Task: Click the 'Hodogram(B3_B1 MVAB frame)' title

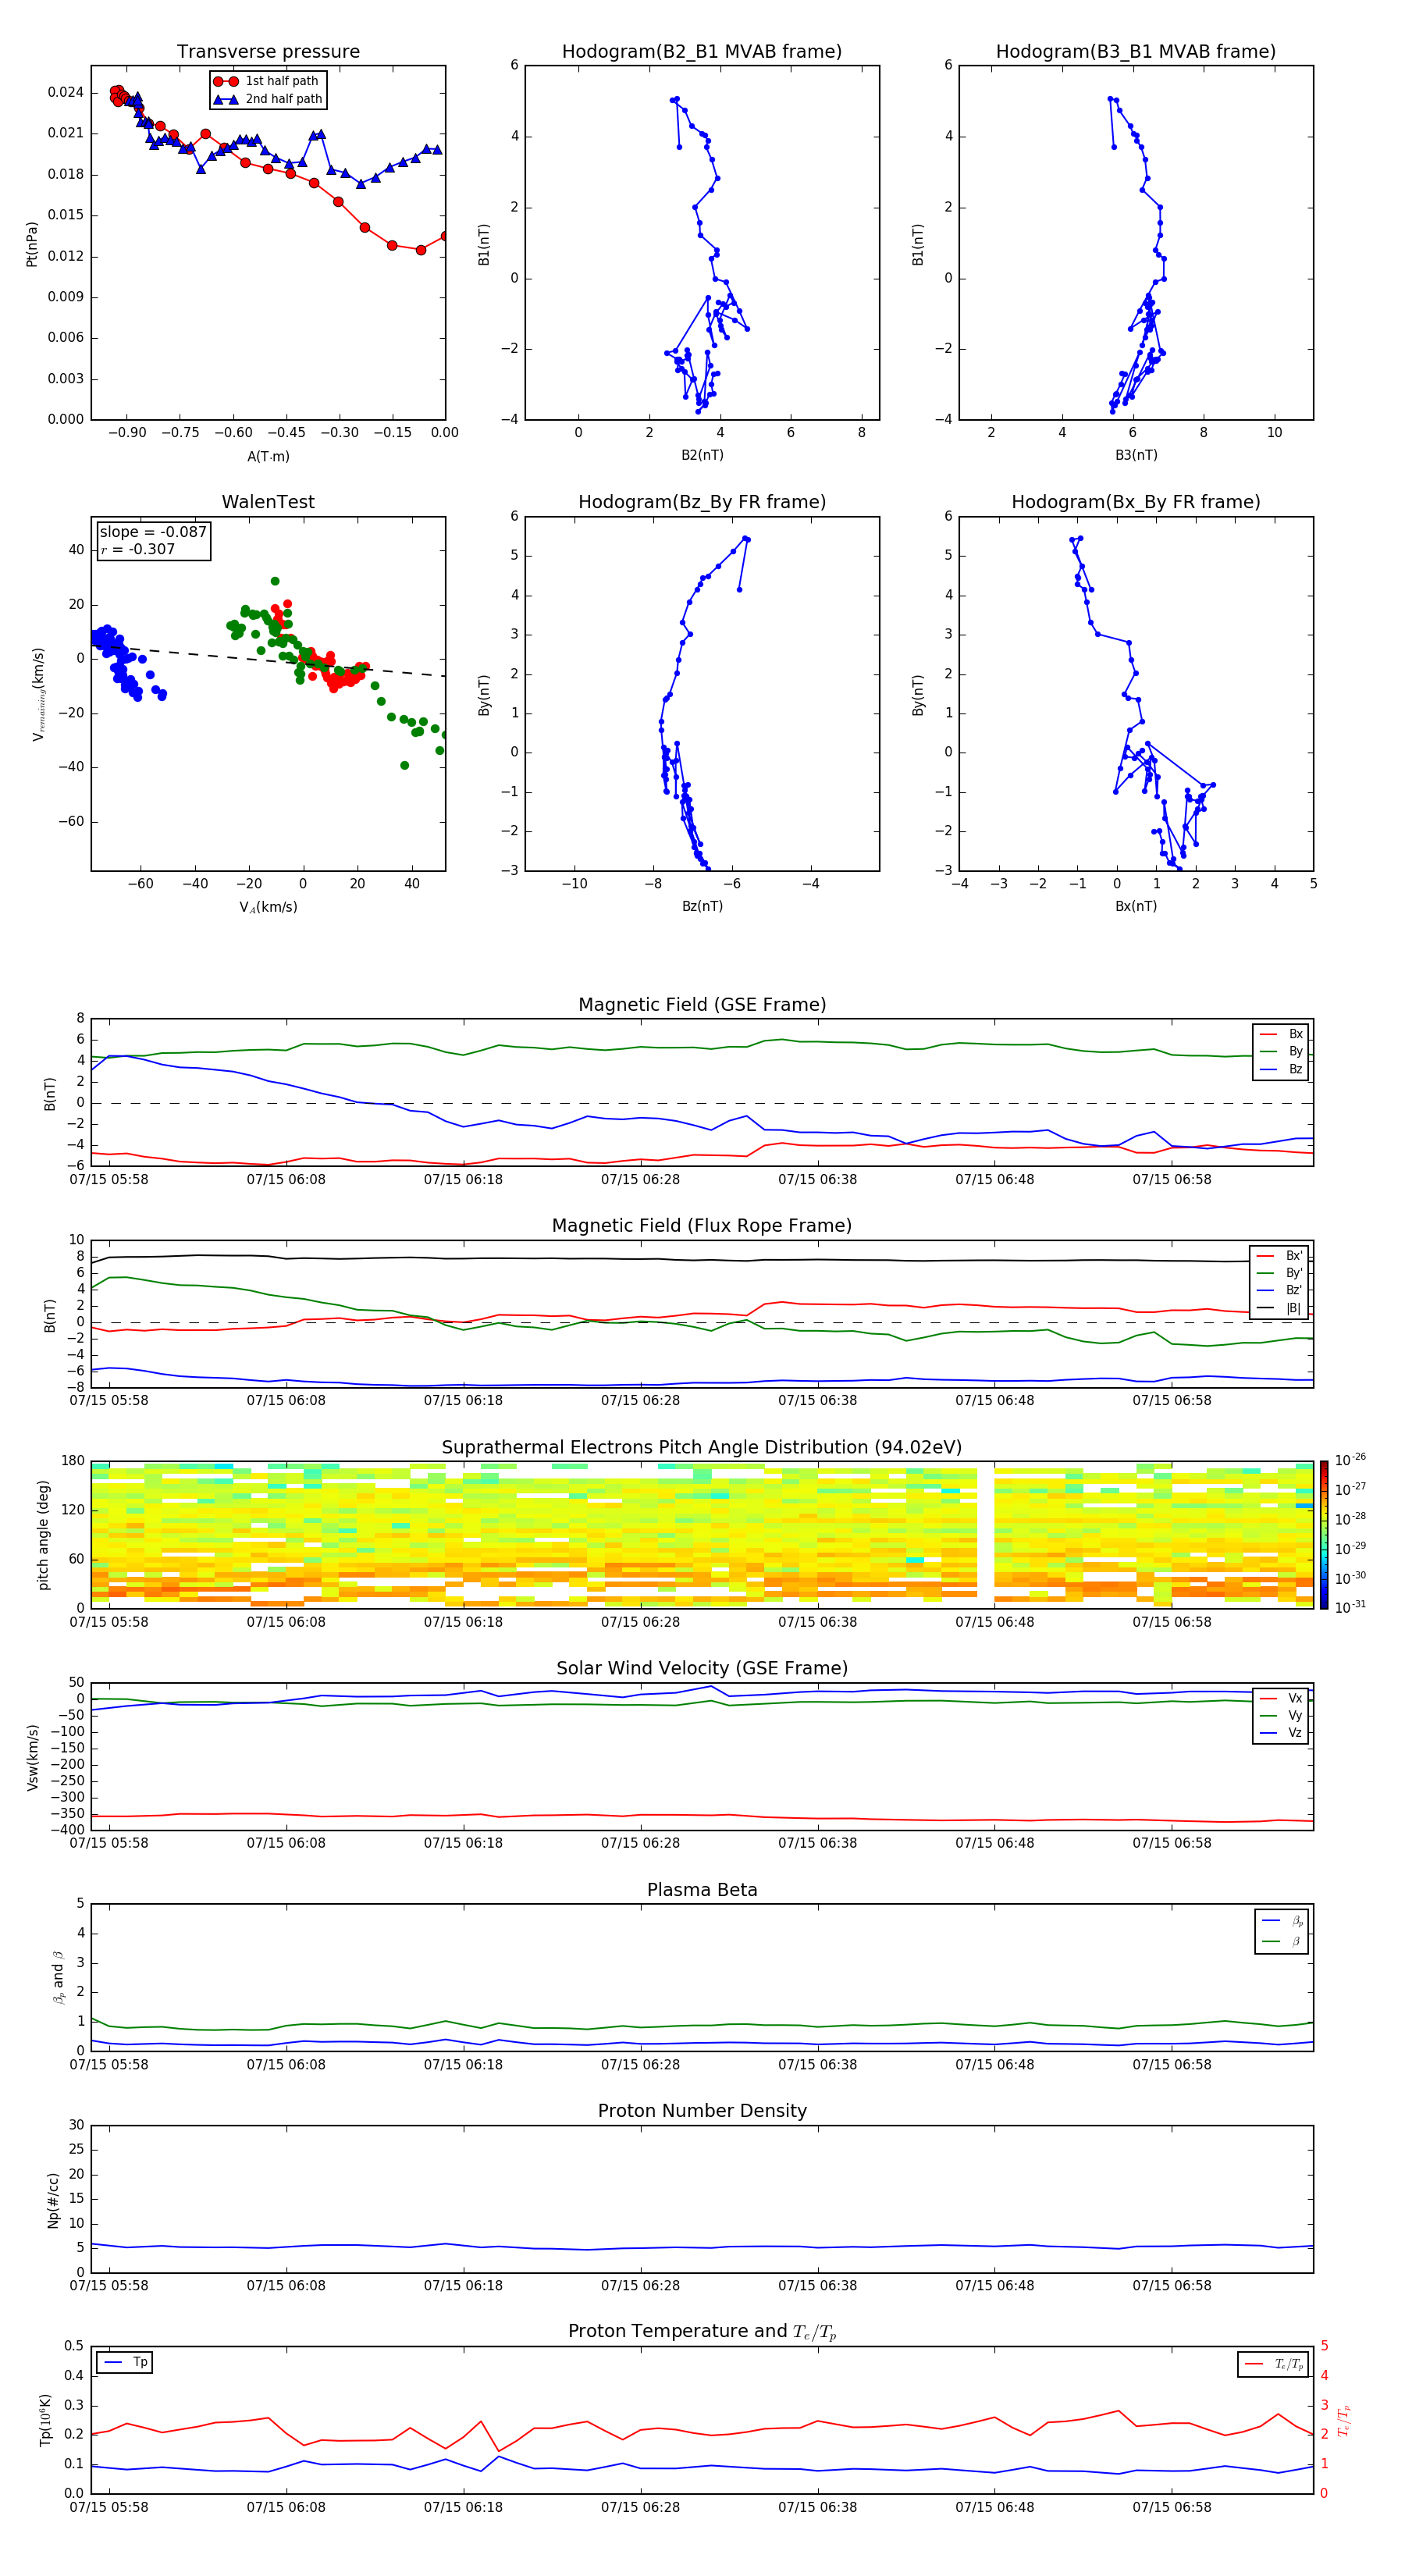Action: pyautogui.click(x=1136, y=52)
